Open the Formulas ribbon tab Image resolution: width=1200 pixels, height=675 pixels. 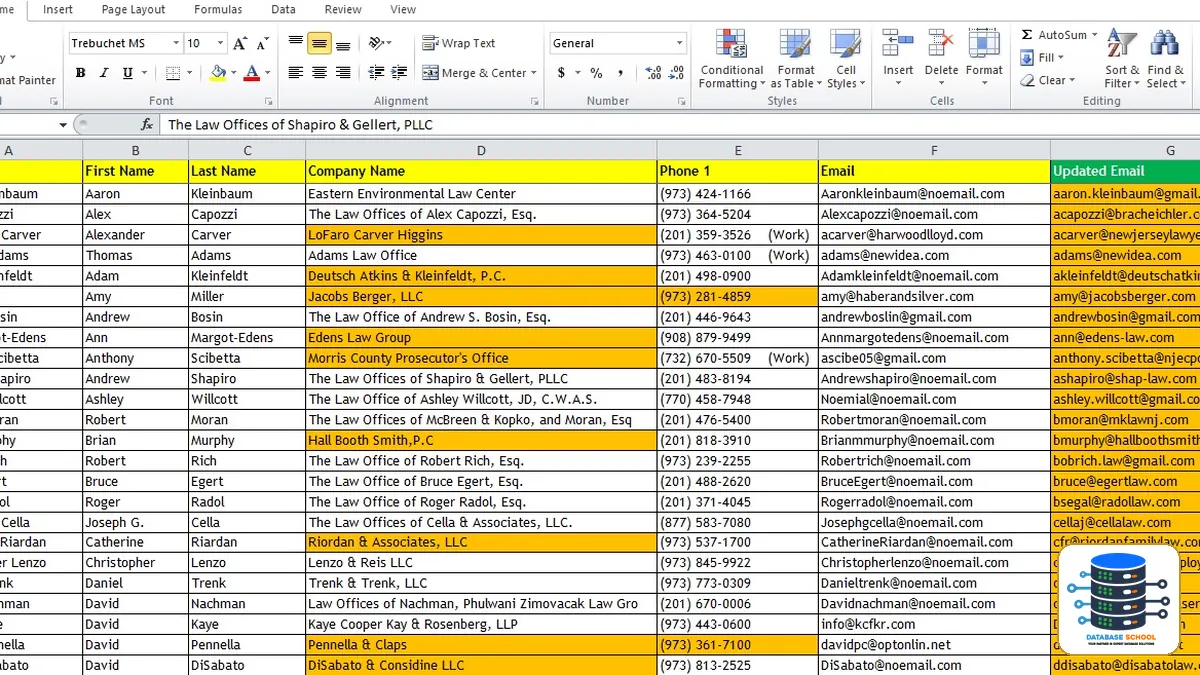[x=218, y=10]
